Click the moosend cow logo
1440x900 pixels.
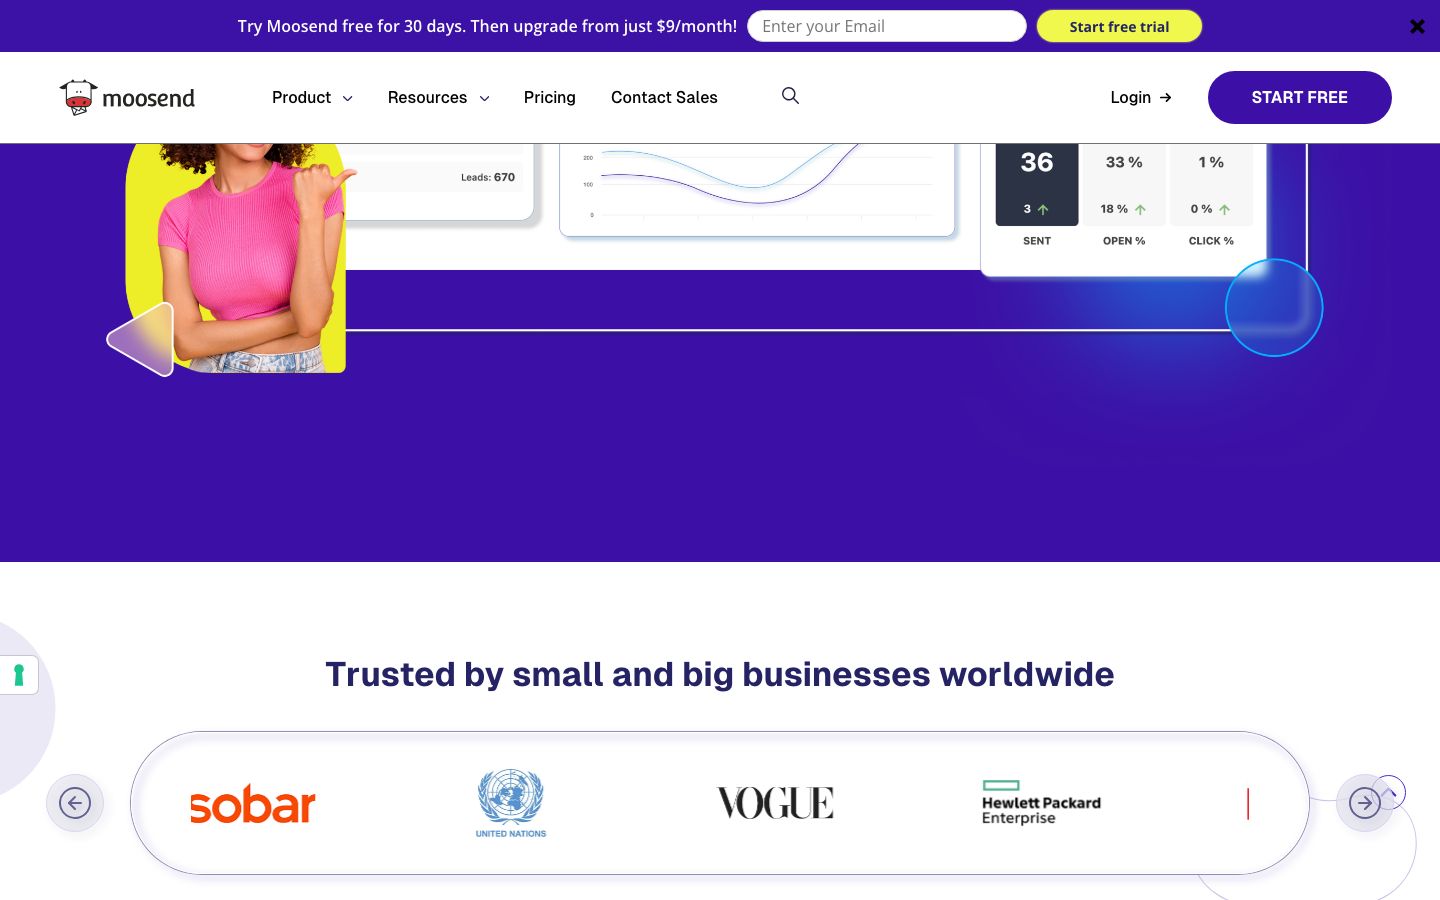(127, 98)
